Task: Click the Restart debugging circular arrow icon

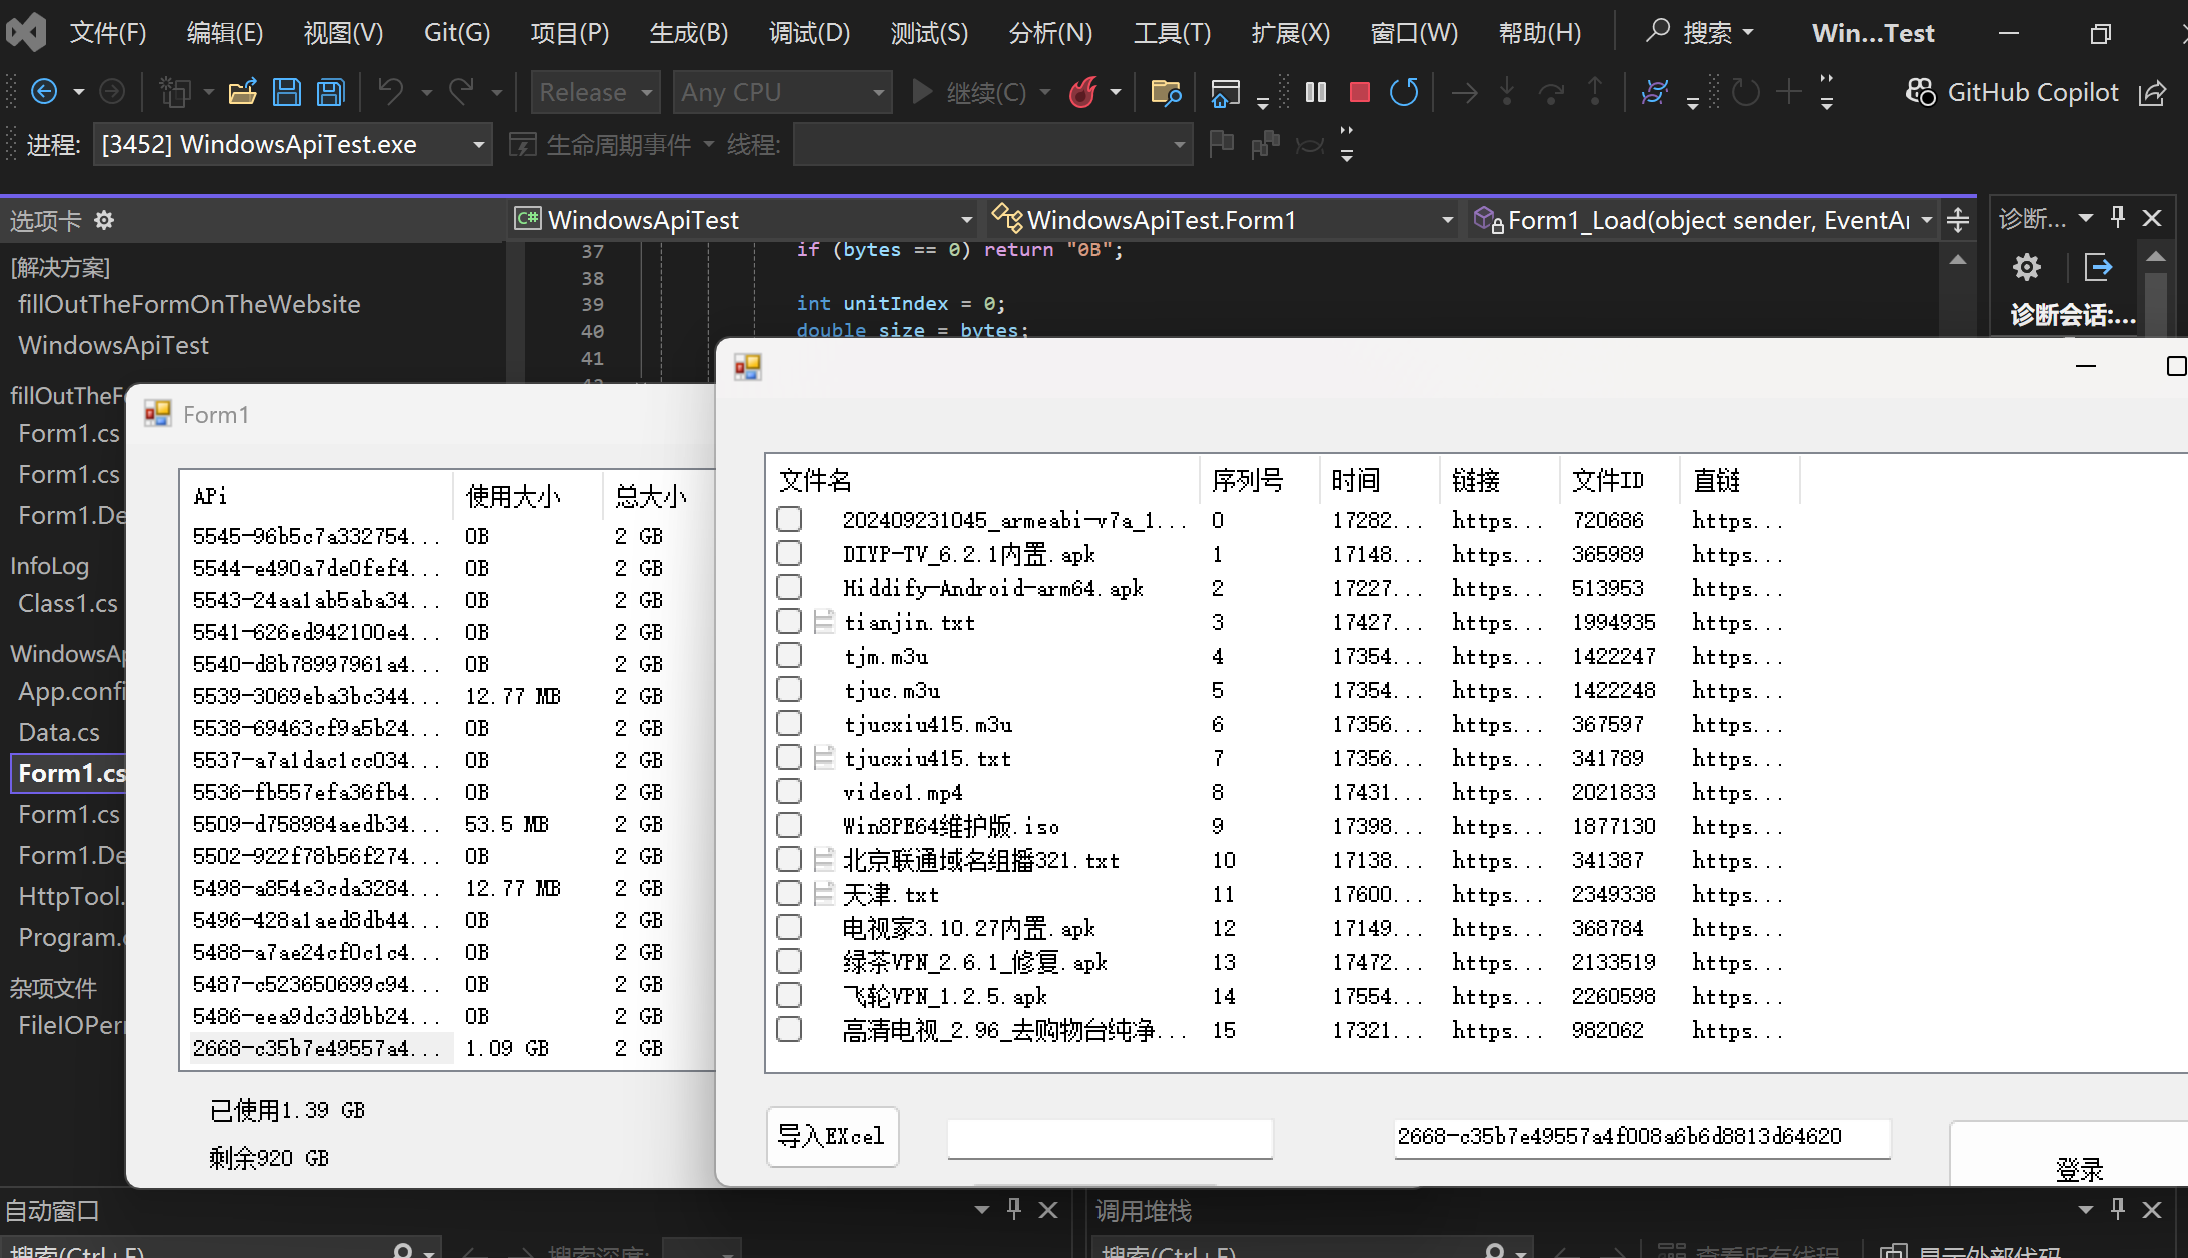Action: click(x=1404, y=93)
